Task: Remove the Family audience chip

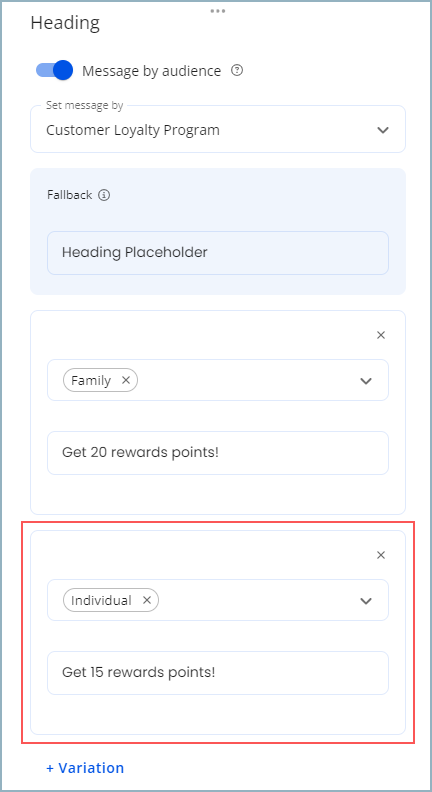Action: coord(126,380)
